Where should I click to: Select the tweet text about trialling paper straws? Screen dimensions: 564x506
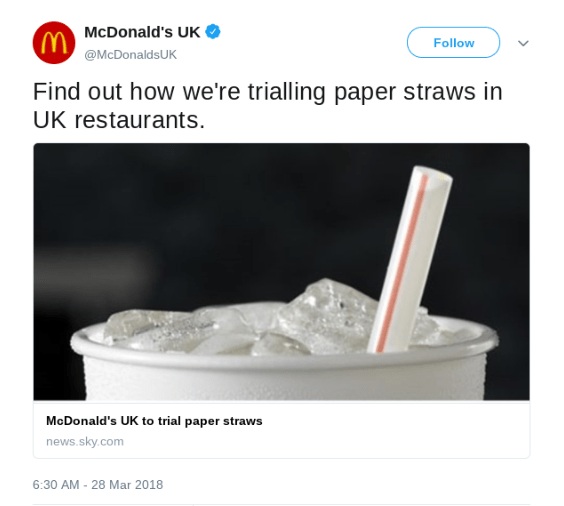[268, 105]
